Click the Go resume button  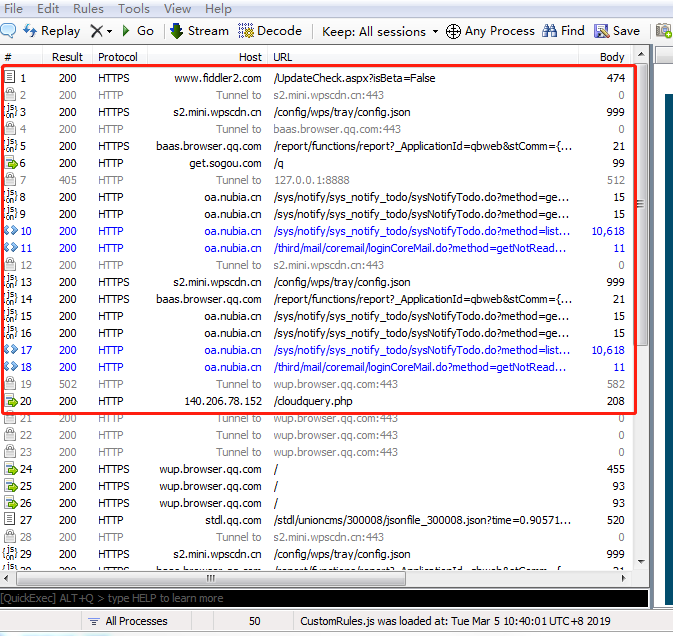(x=138, y=31)
